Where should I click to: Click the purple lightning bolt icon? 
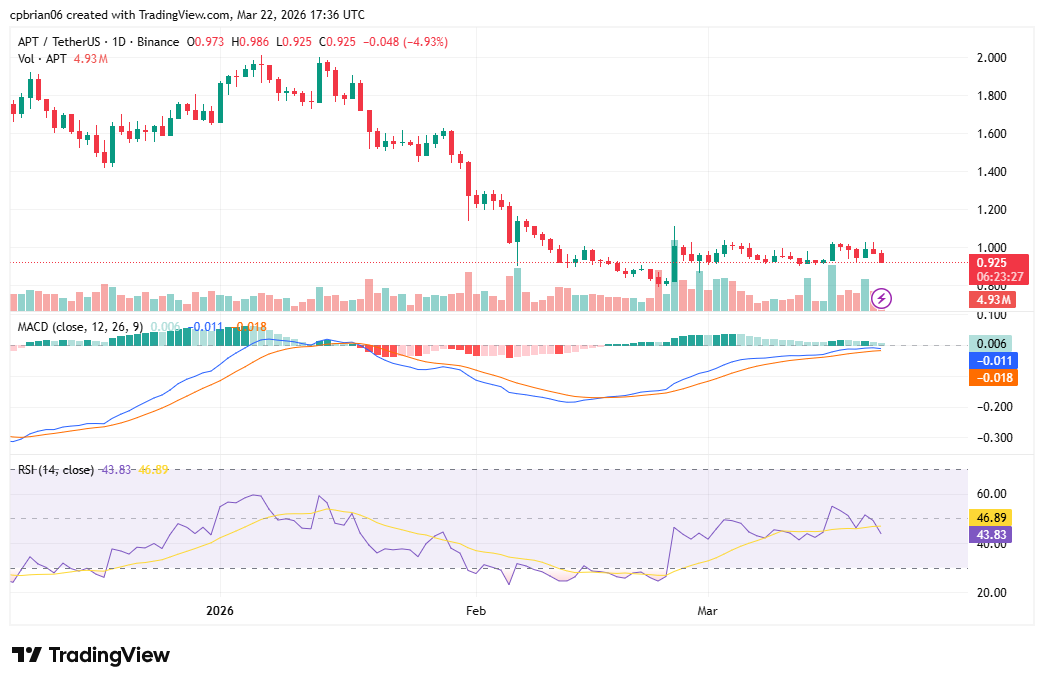[881, 297]
